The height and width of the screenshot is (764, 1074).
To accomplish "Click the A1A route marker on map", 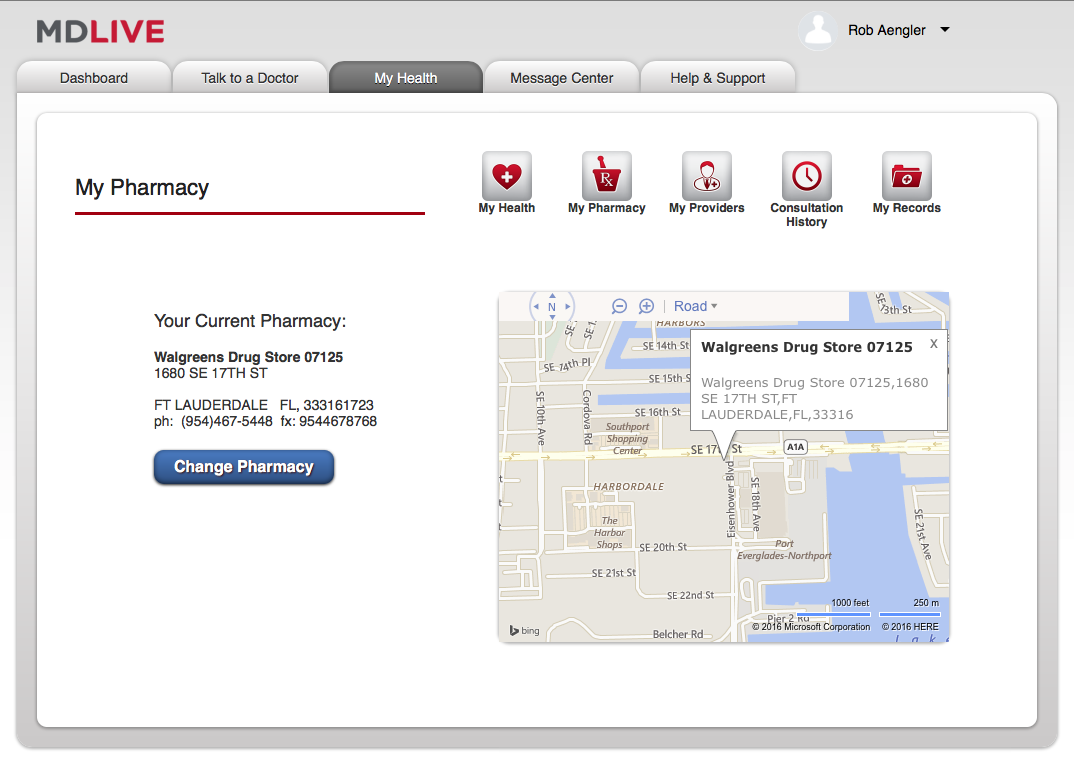I will click(x=795, y=447).
